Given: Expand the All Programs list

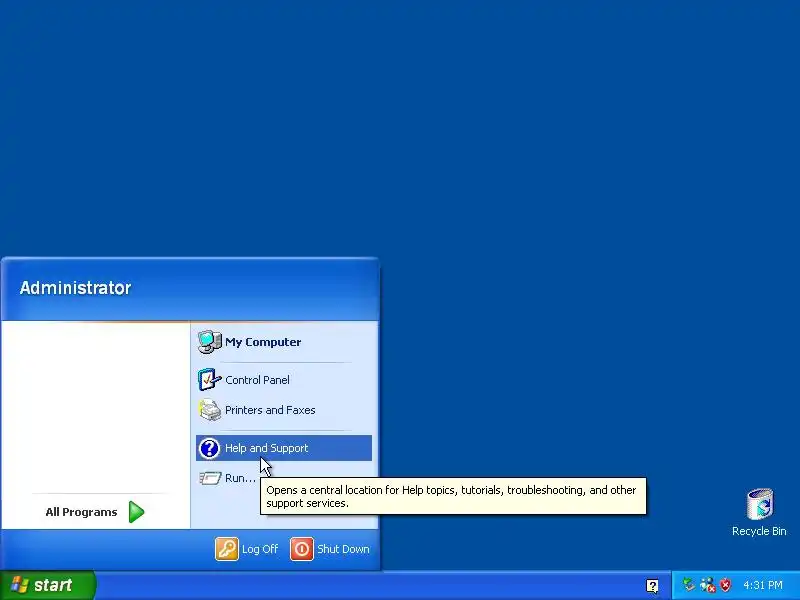Looking at the screenshot, I should tap(95, 512).
